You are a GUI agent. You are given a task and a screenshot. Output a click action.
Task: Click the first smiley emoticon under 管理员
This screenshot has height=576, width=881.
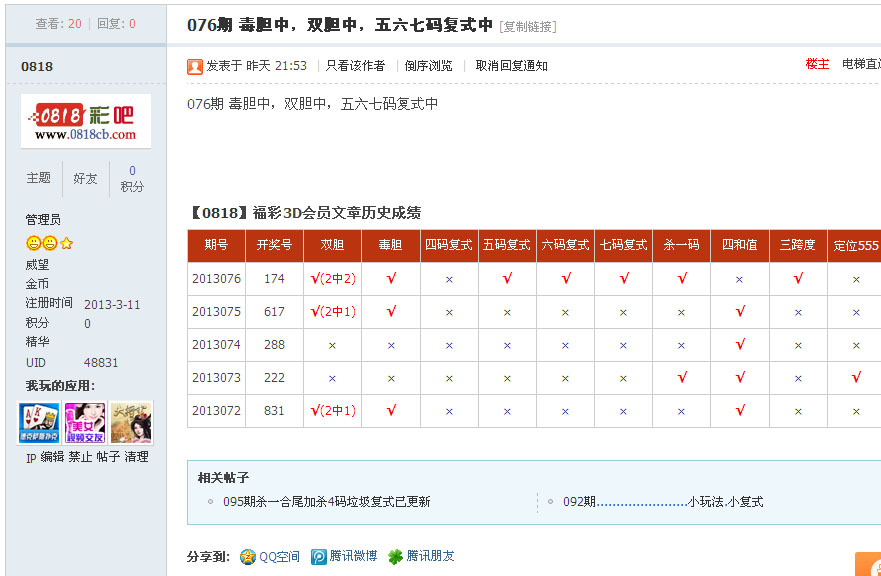[x=32, y=243]
